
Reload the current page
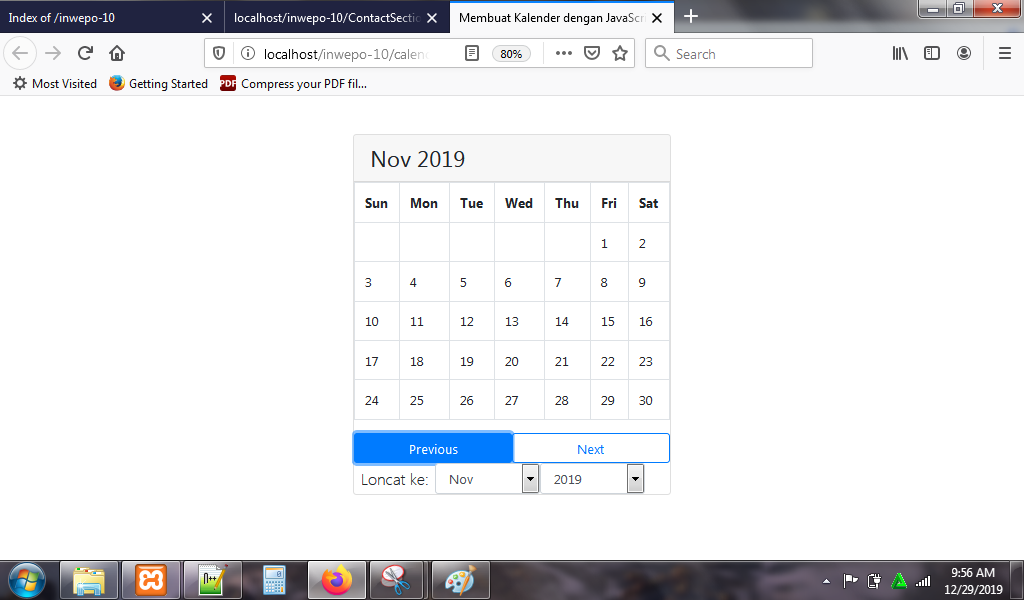pyautogui.click(x=85, y=54)
